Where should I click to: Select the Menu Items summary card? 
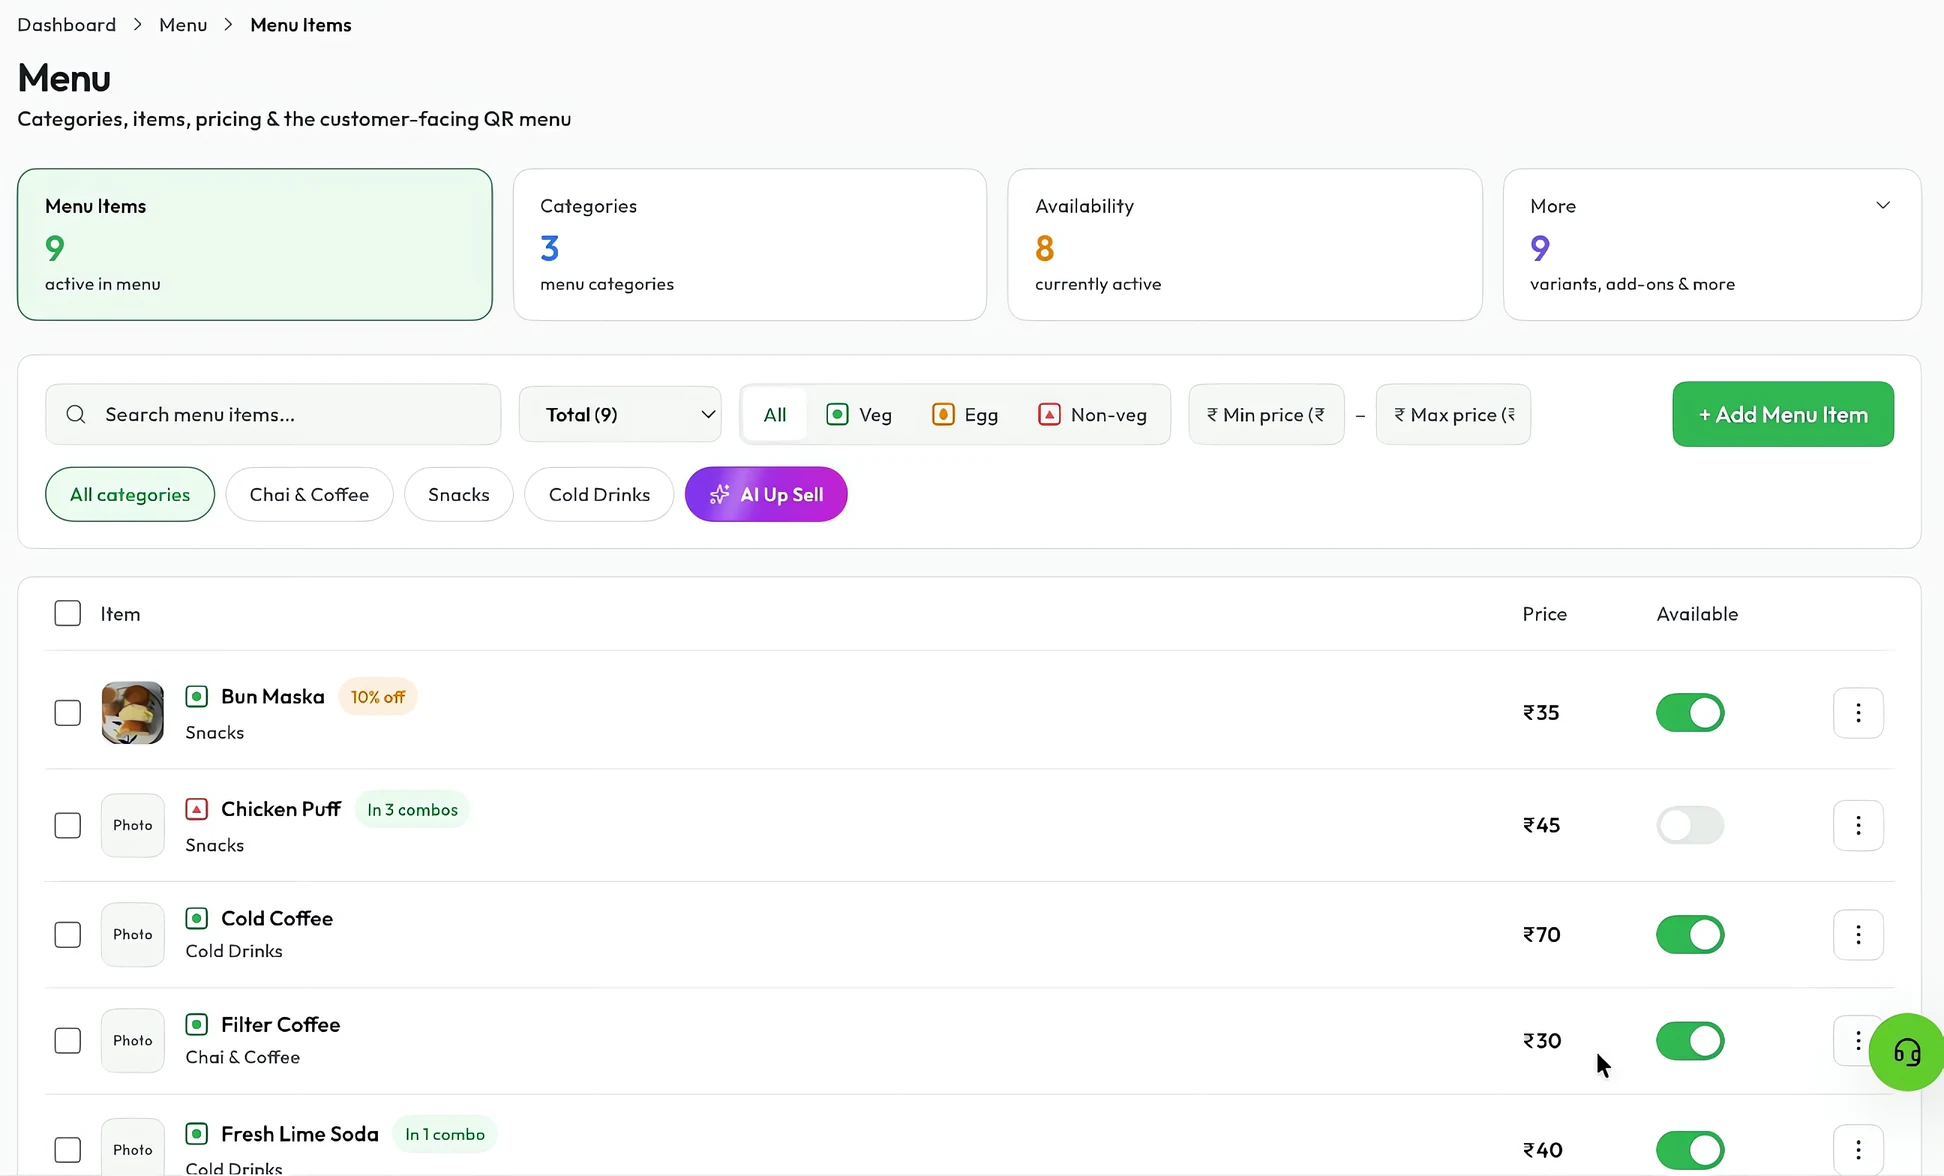[255, 244]
